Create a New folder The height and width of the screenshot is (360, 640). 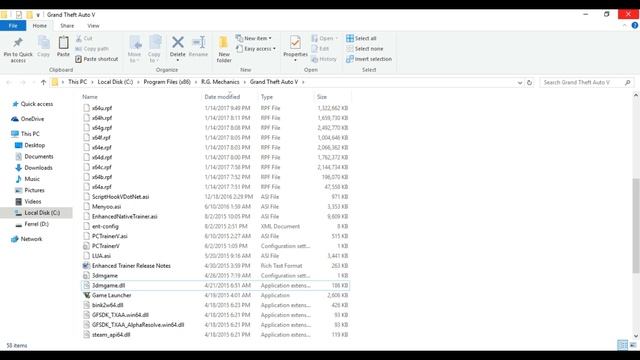[224, 49]
